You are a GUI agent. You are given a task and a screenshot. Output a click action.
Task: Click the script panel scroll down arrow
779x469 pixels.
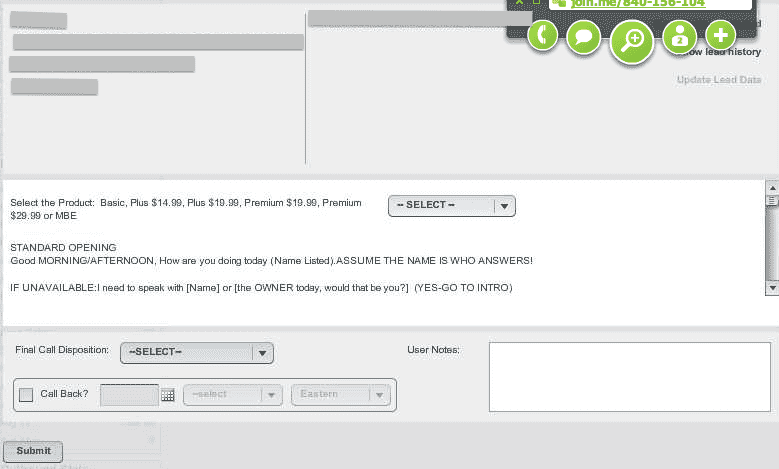(x=772, y=288)
